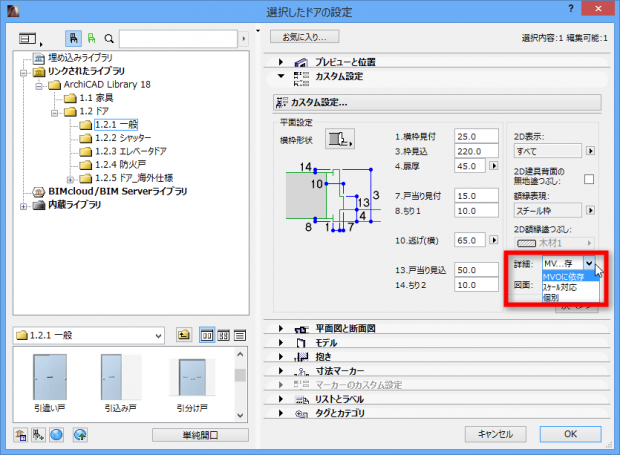Viewport: 620px width, 455px height.
Task: Open the search field arrow button
Action: [244, 39]
